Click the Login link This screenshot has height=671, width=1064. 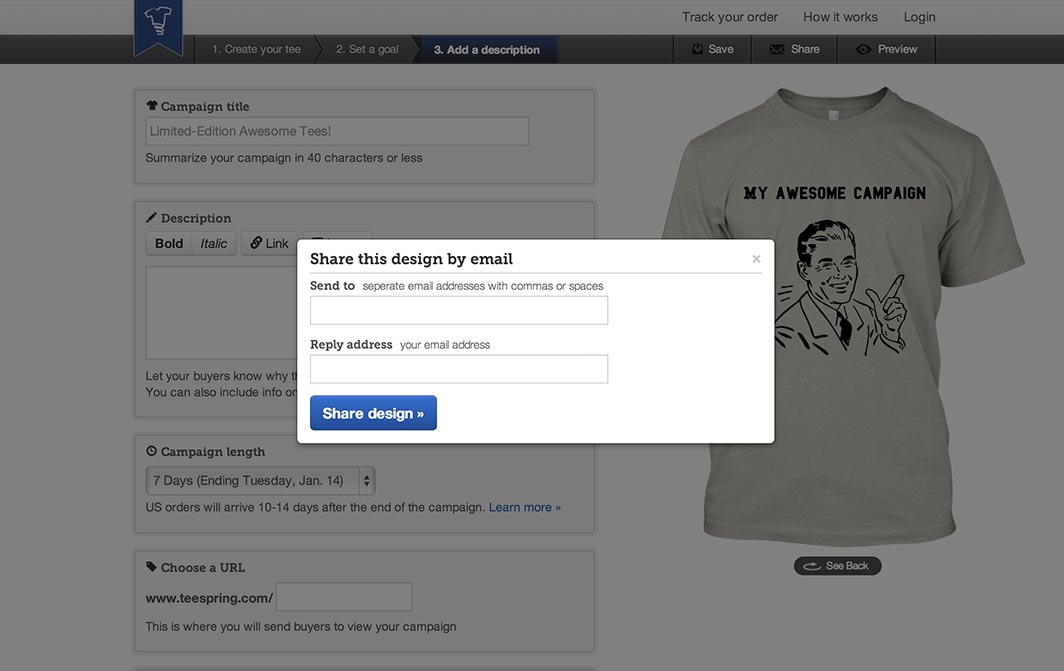(919, 17)
